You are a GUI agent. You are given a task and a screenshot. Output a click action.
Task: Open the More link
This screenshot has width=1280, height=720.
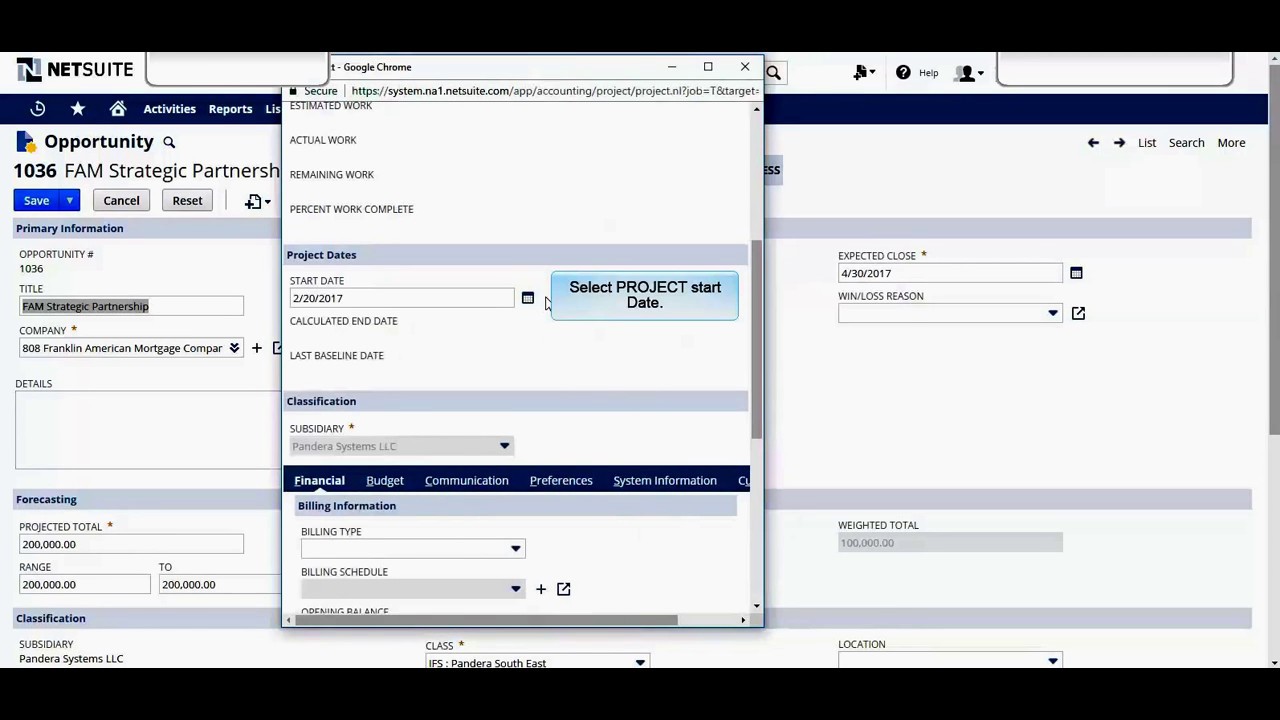1231,143
